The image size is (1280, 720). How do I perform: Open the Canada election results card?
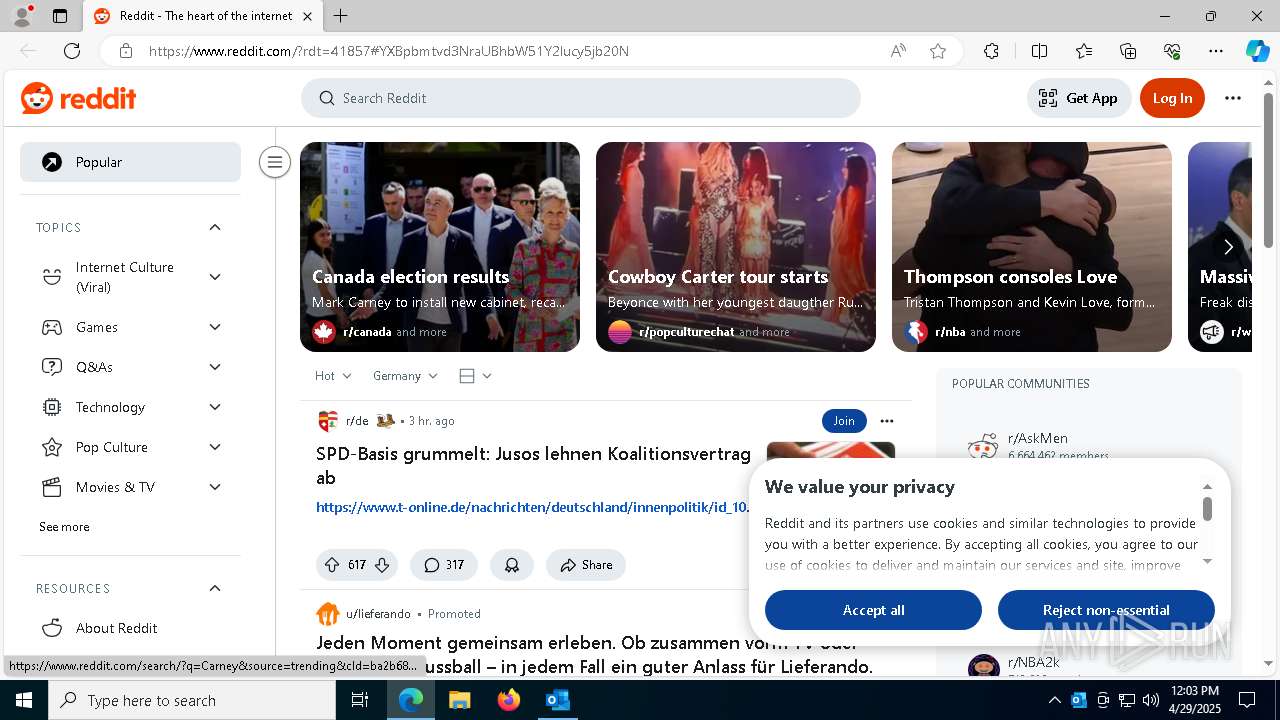pos(440,247)
